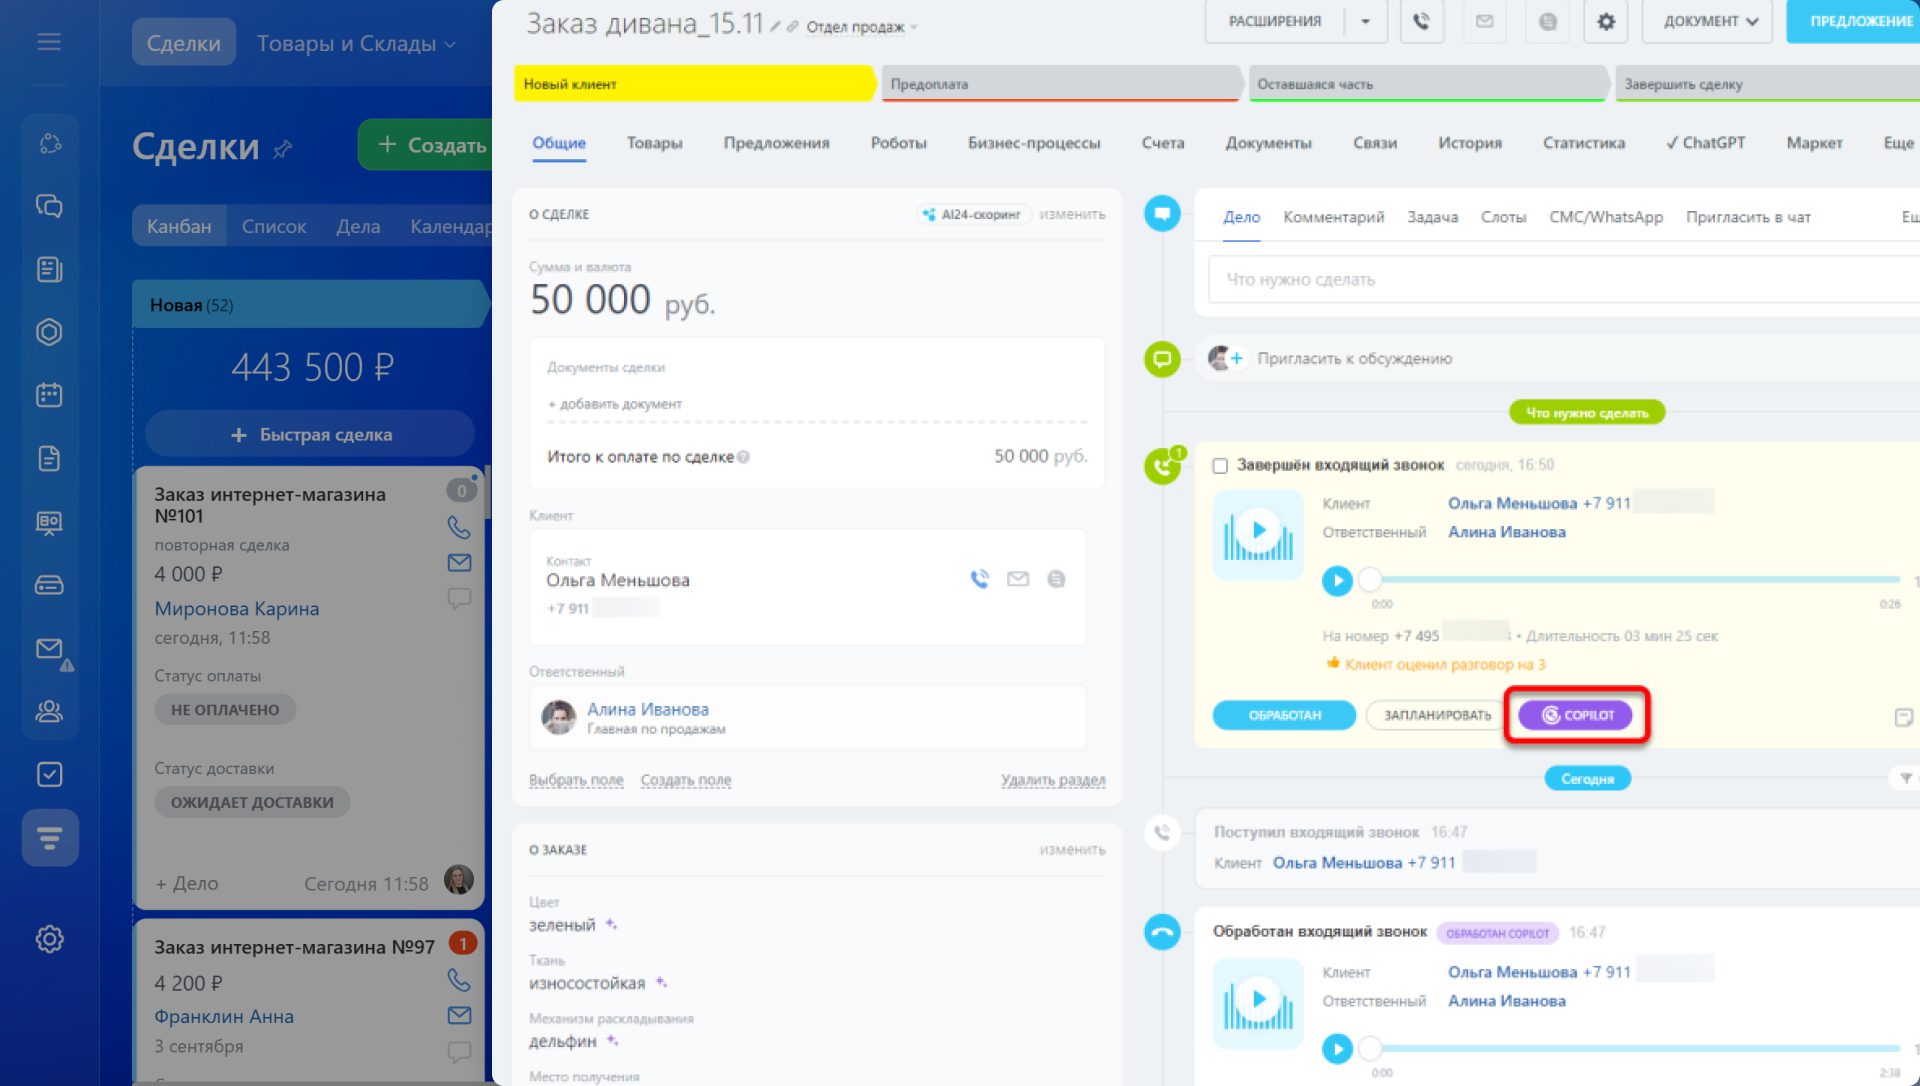Click the phone call icon in top toolbar
Viewport: 1920px width, 1086px height.
pyautogui.click(x=1421, y=21)
